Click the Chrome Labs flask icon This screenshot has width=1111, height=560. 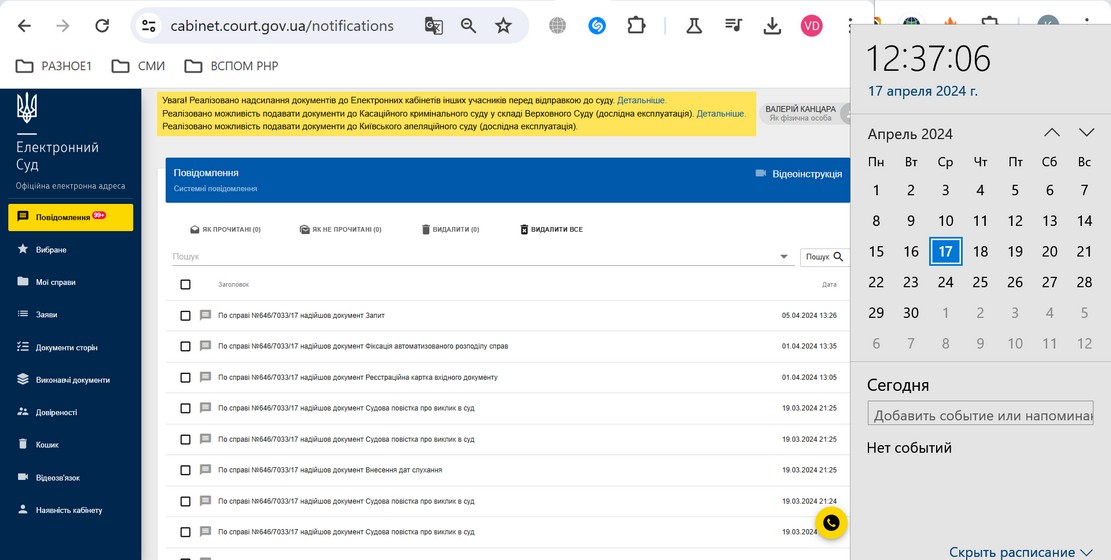(694, 26)
